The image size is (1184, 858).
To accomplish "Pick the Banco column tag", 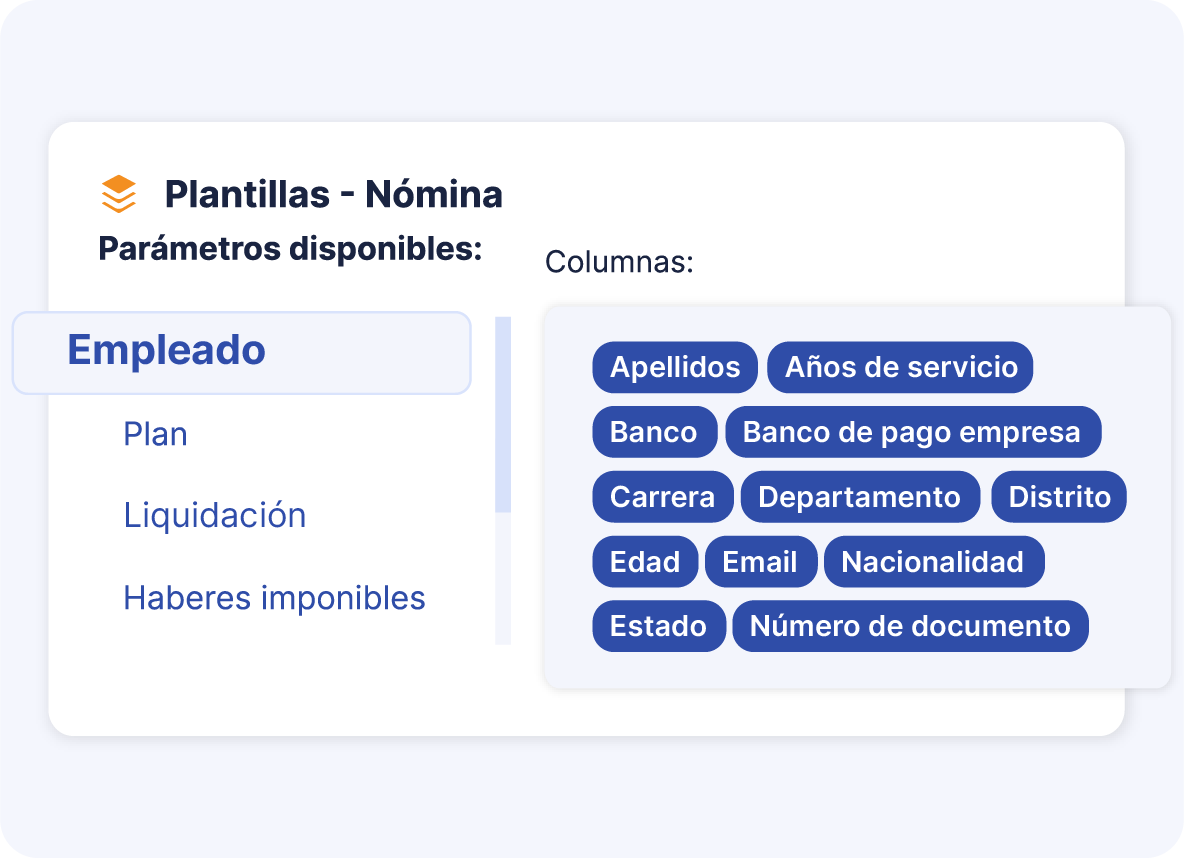I will pyautogui.click(x=654, y=431).
